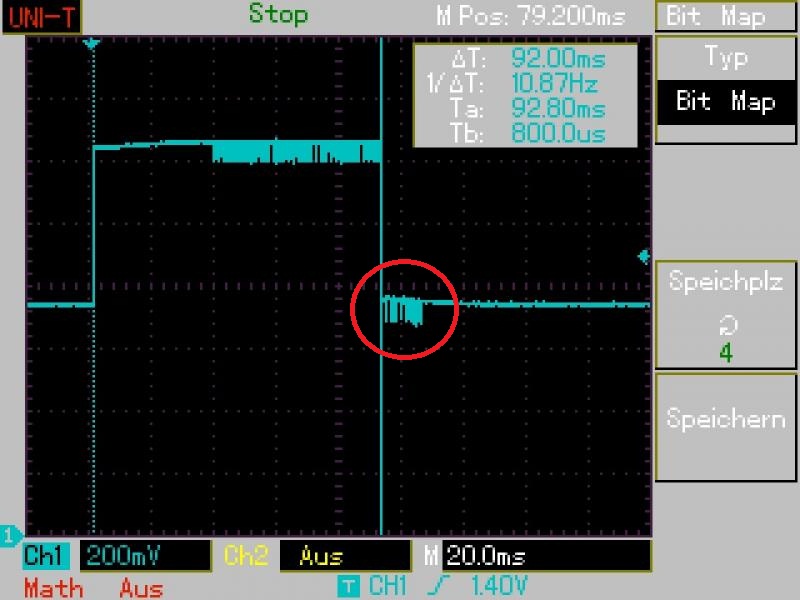Image resolution: width=800 pixels, height=600 pixels.
Task: Click the channel 1 ground marker
Action: point(9,533)
